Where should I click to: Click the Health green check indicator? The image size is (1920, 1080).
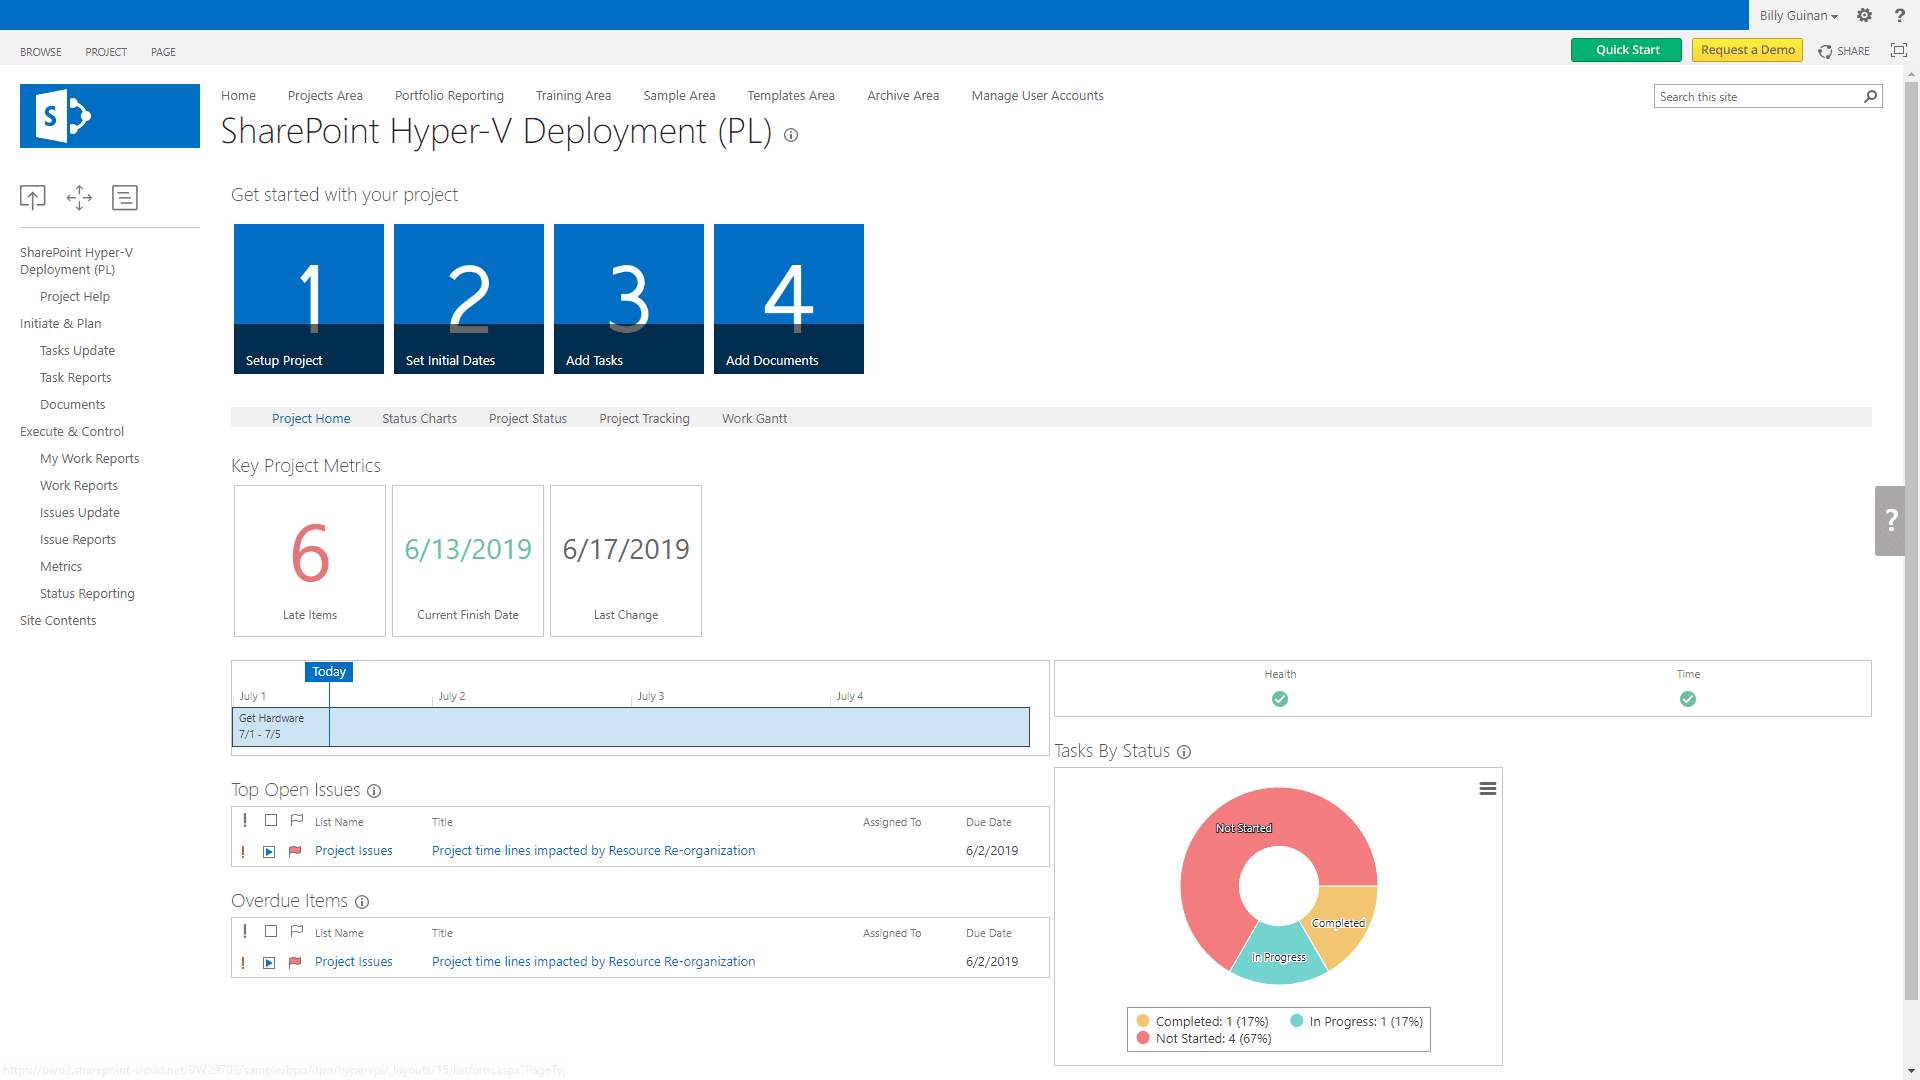(x=1280, y=699)
